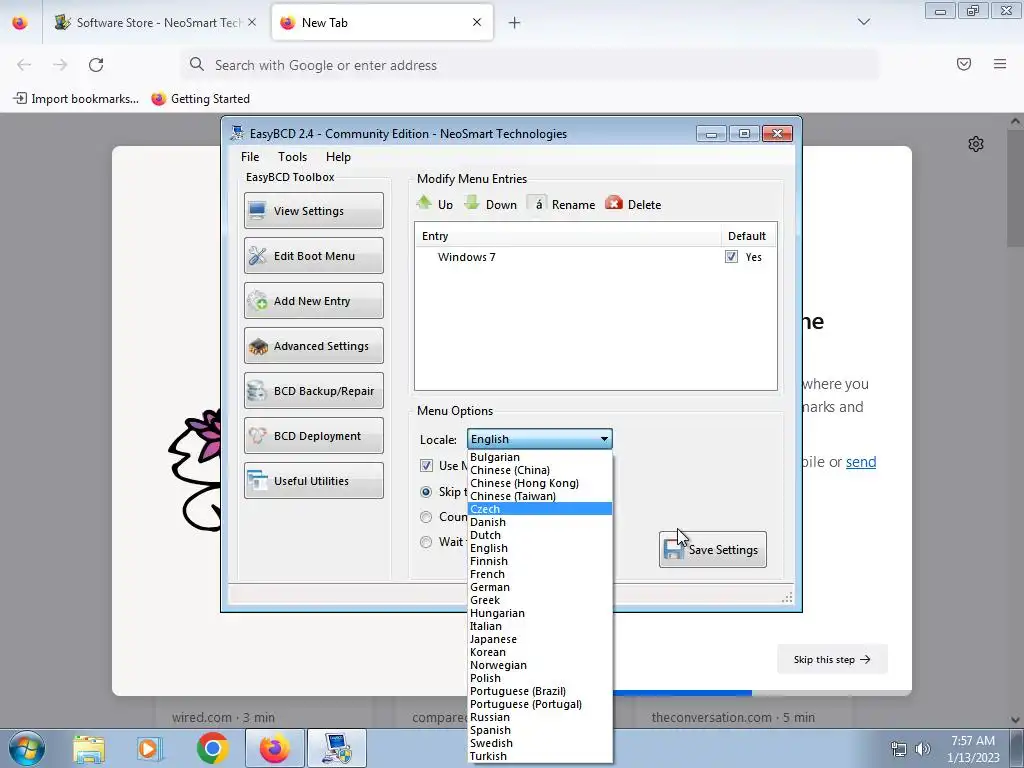Click the Entry column header

coord(567,236)
